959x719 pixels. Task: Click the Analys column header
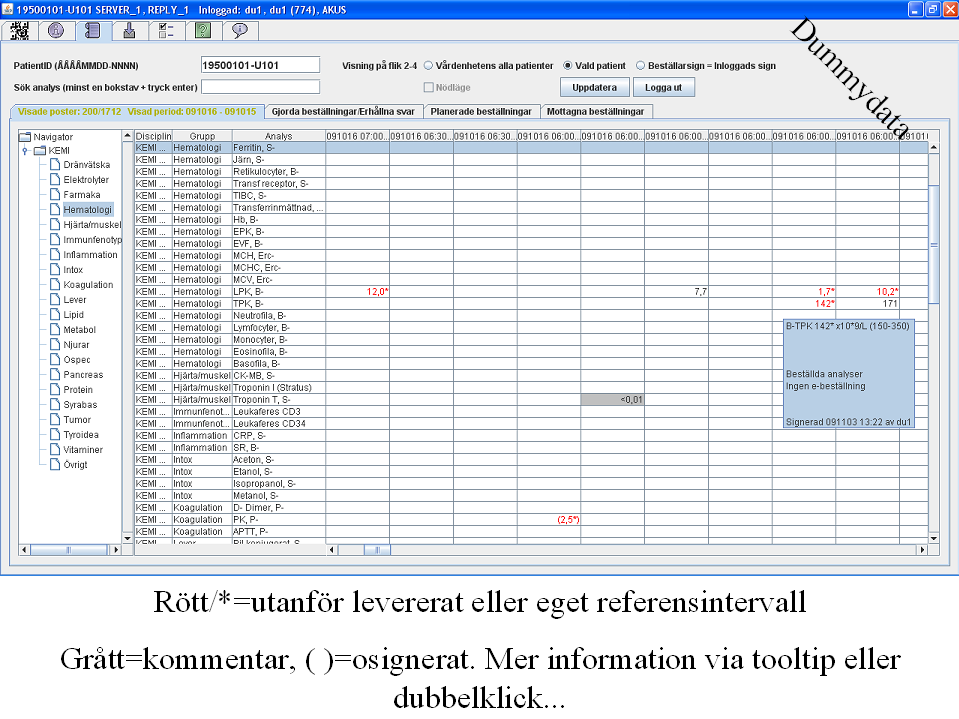[x=278, y=136]
